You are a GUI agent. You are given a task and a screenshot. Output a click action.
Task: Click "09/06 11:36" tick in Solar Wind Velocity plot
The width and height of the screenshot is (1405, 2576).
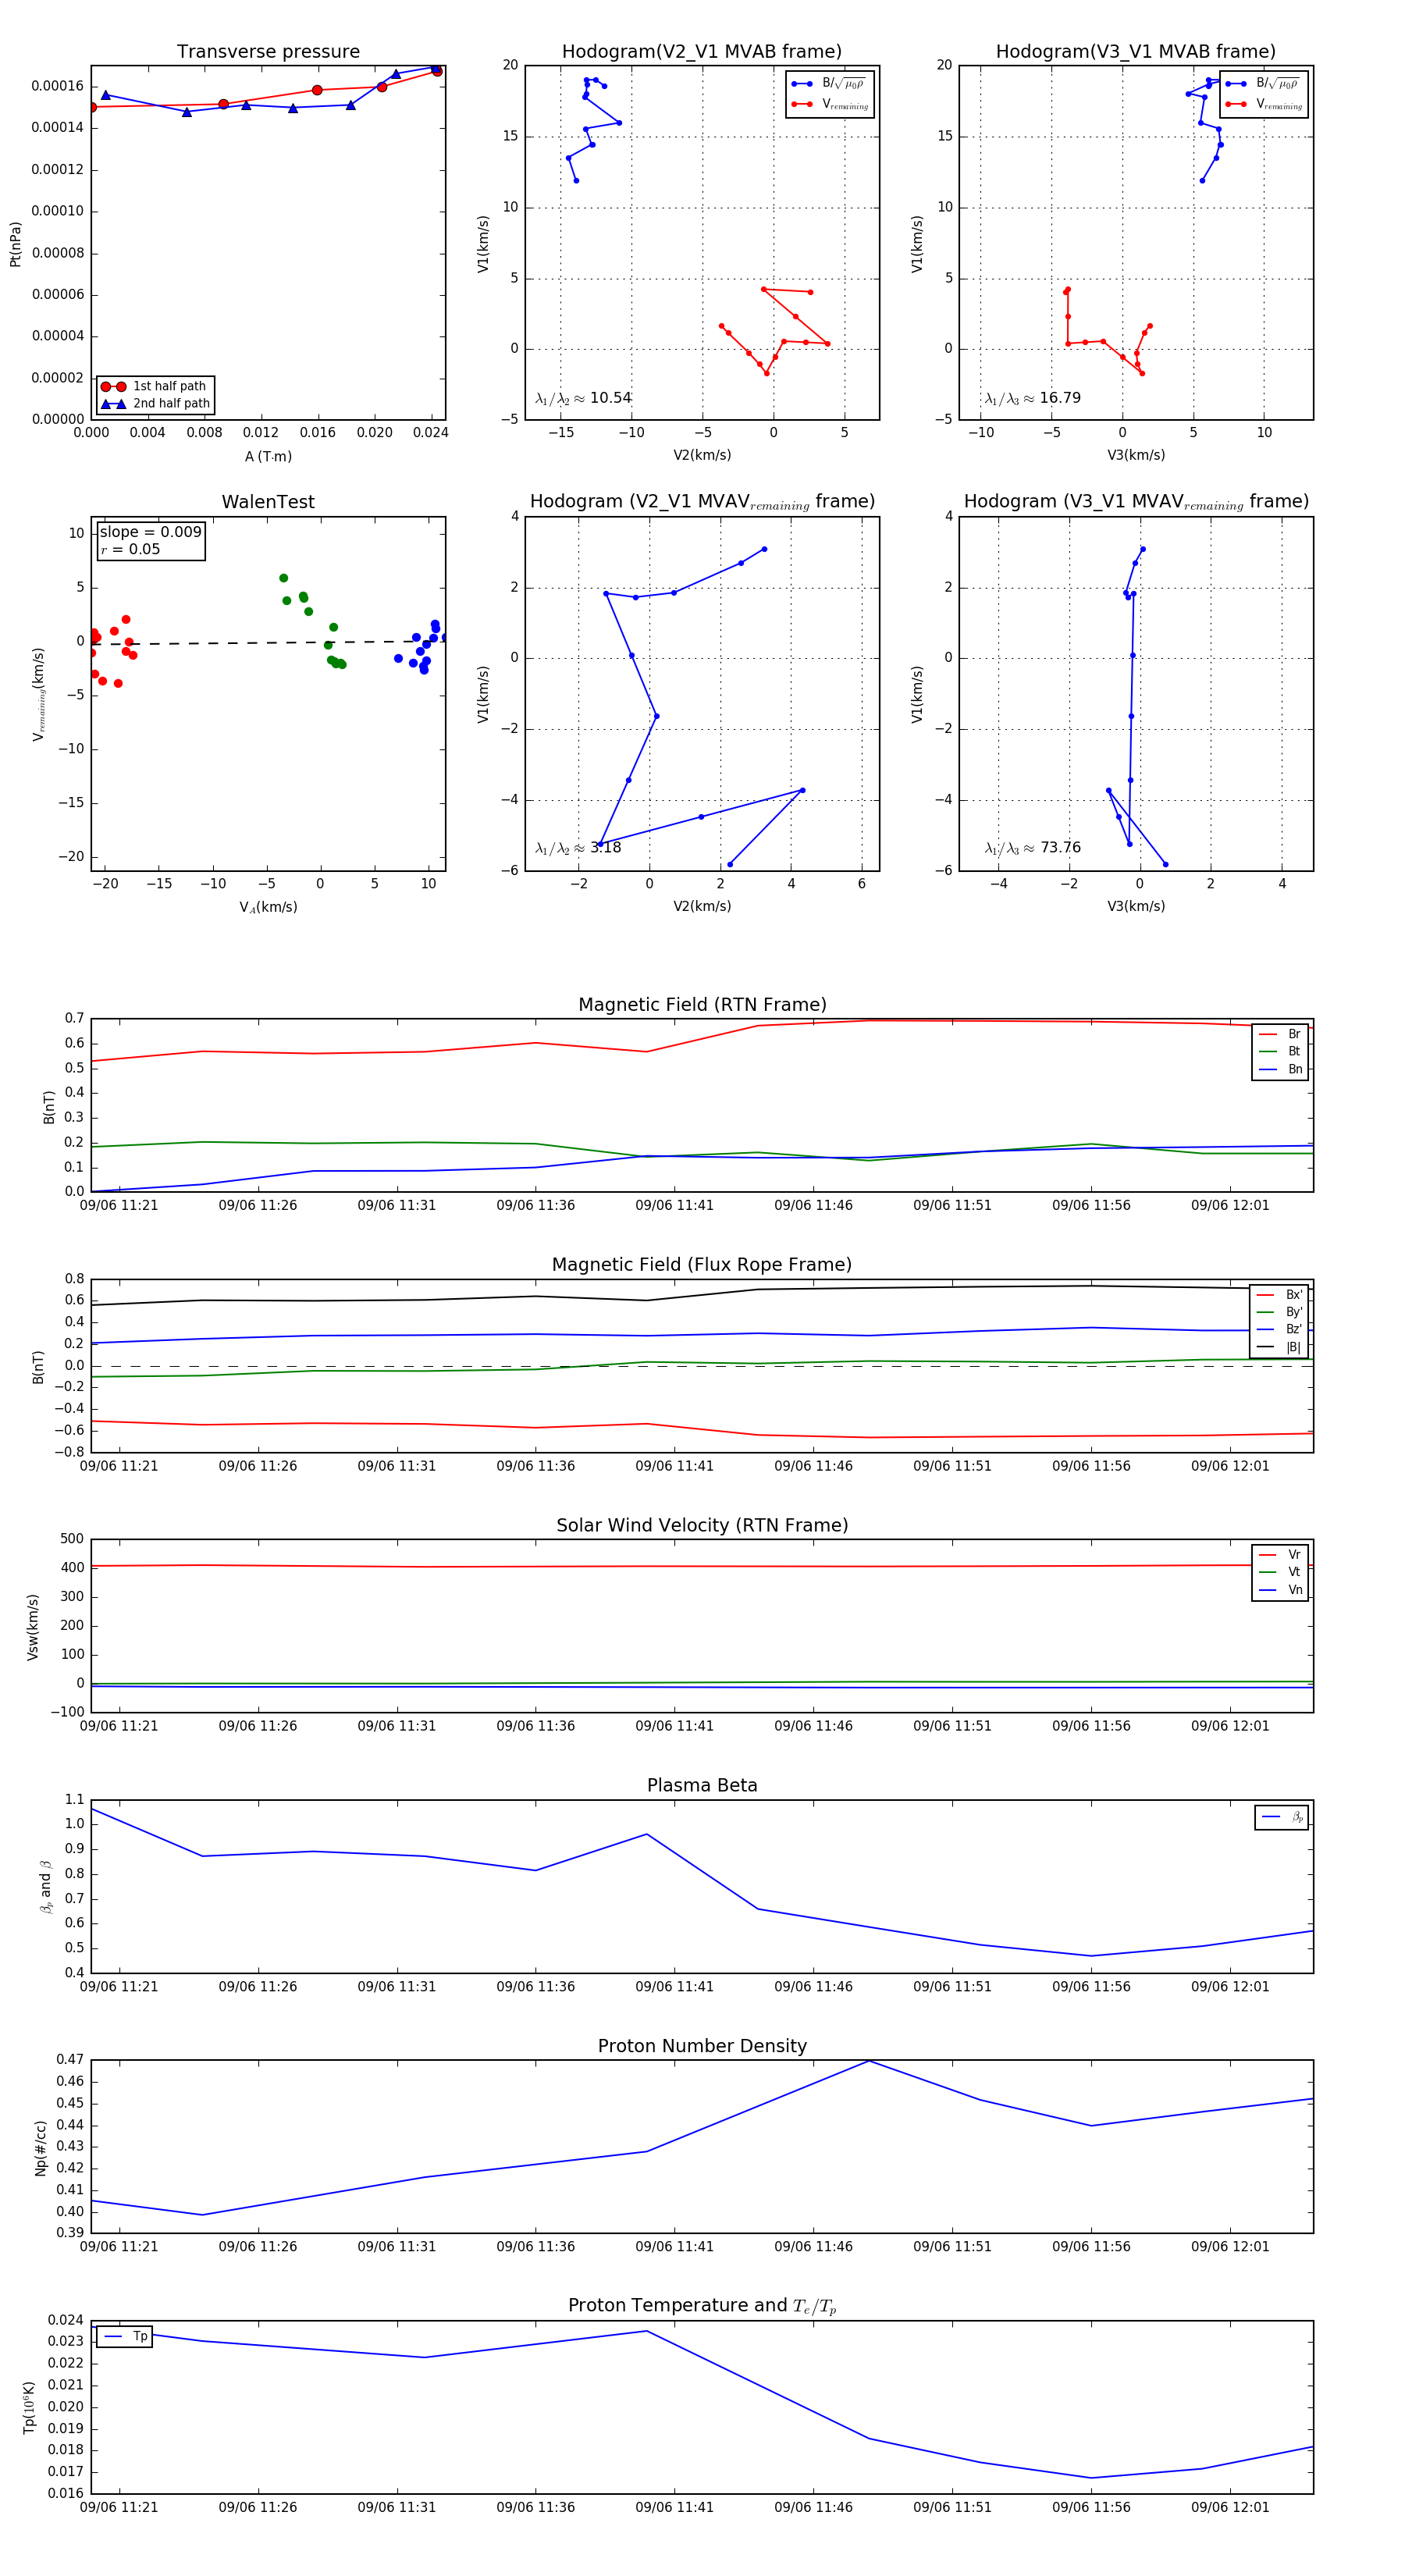536,1726
